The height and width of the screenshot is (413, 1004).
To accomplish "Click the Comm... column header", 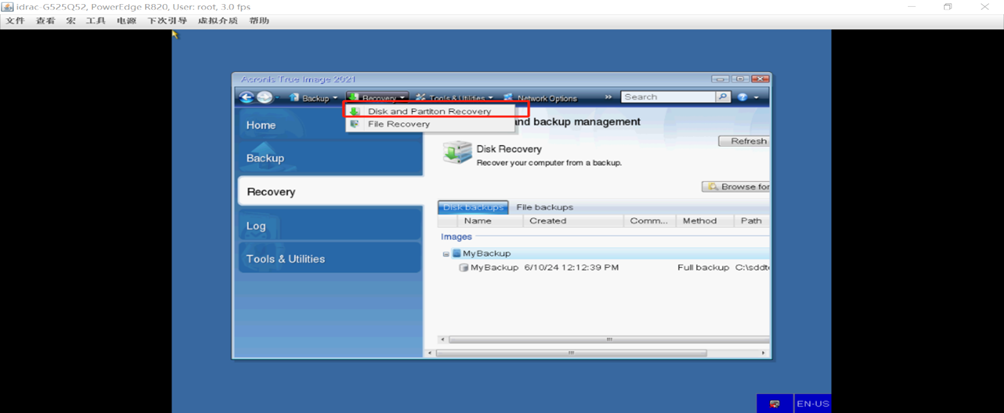I will 649,221.
